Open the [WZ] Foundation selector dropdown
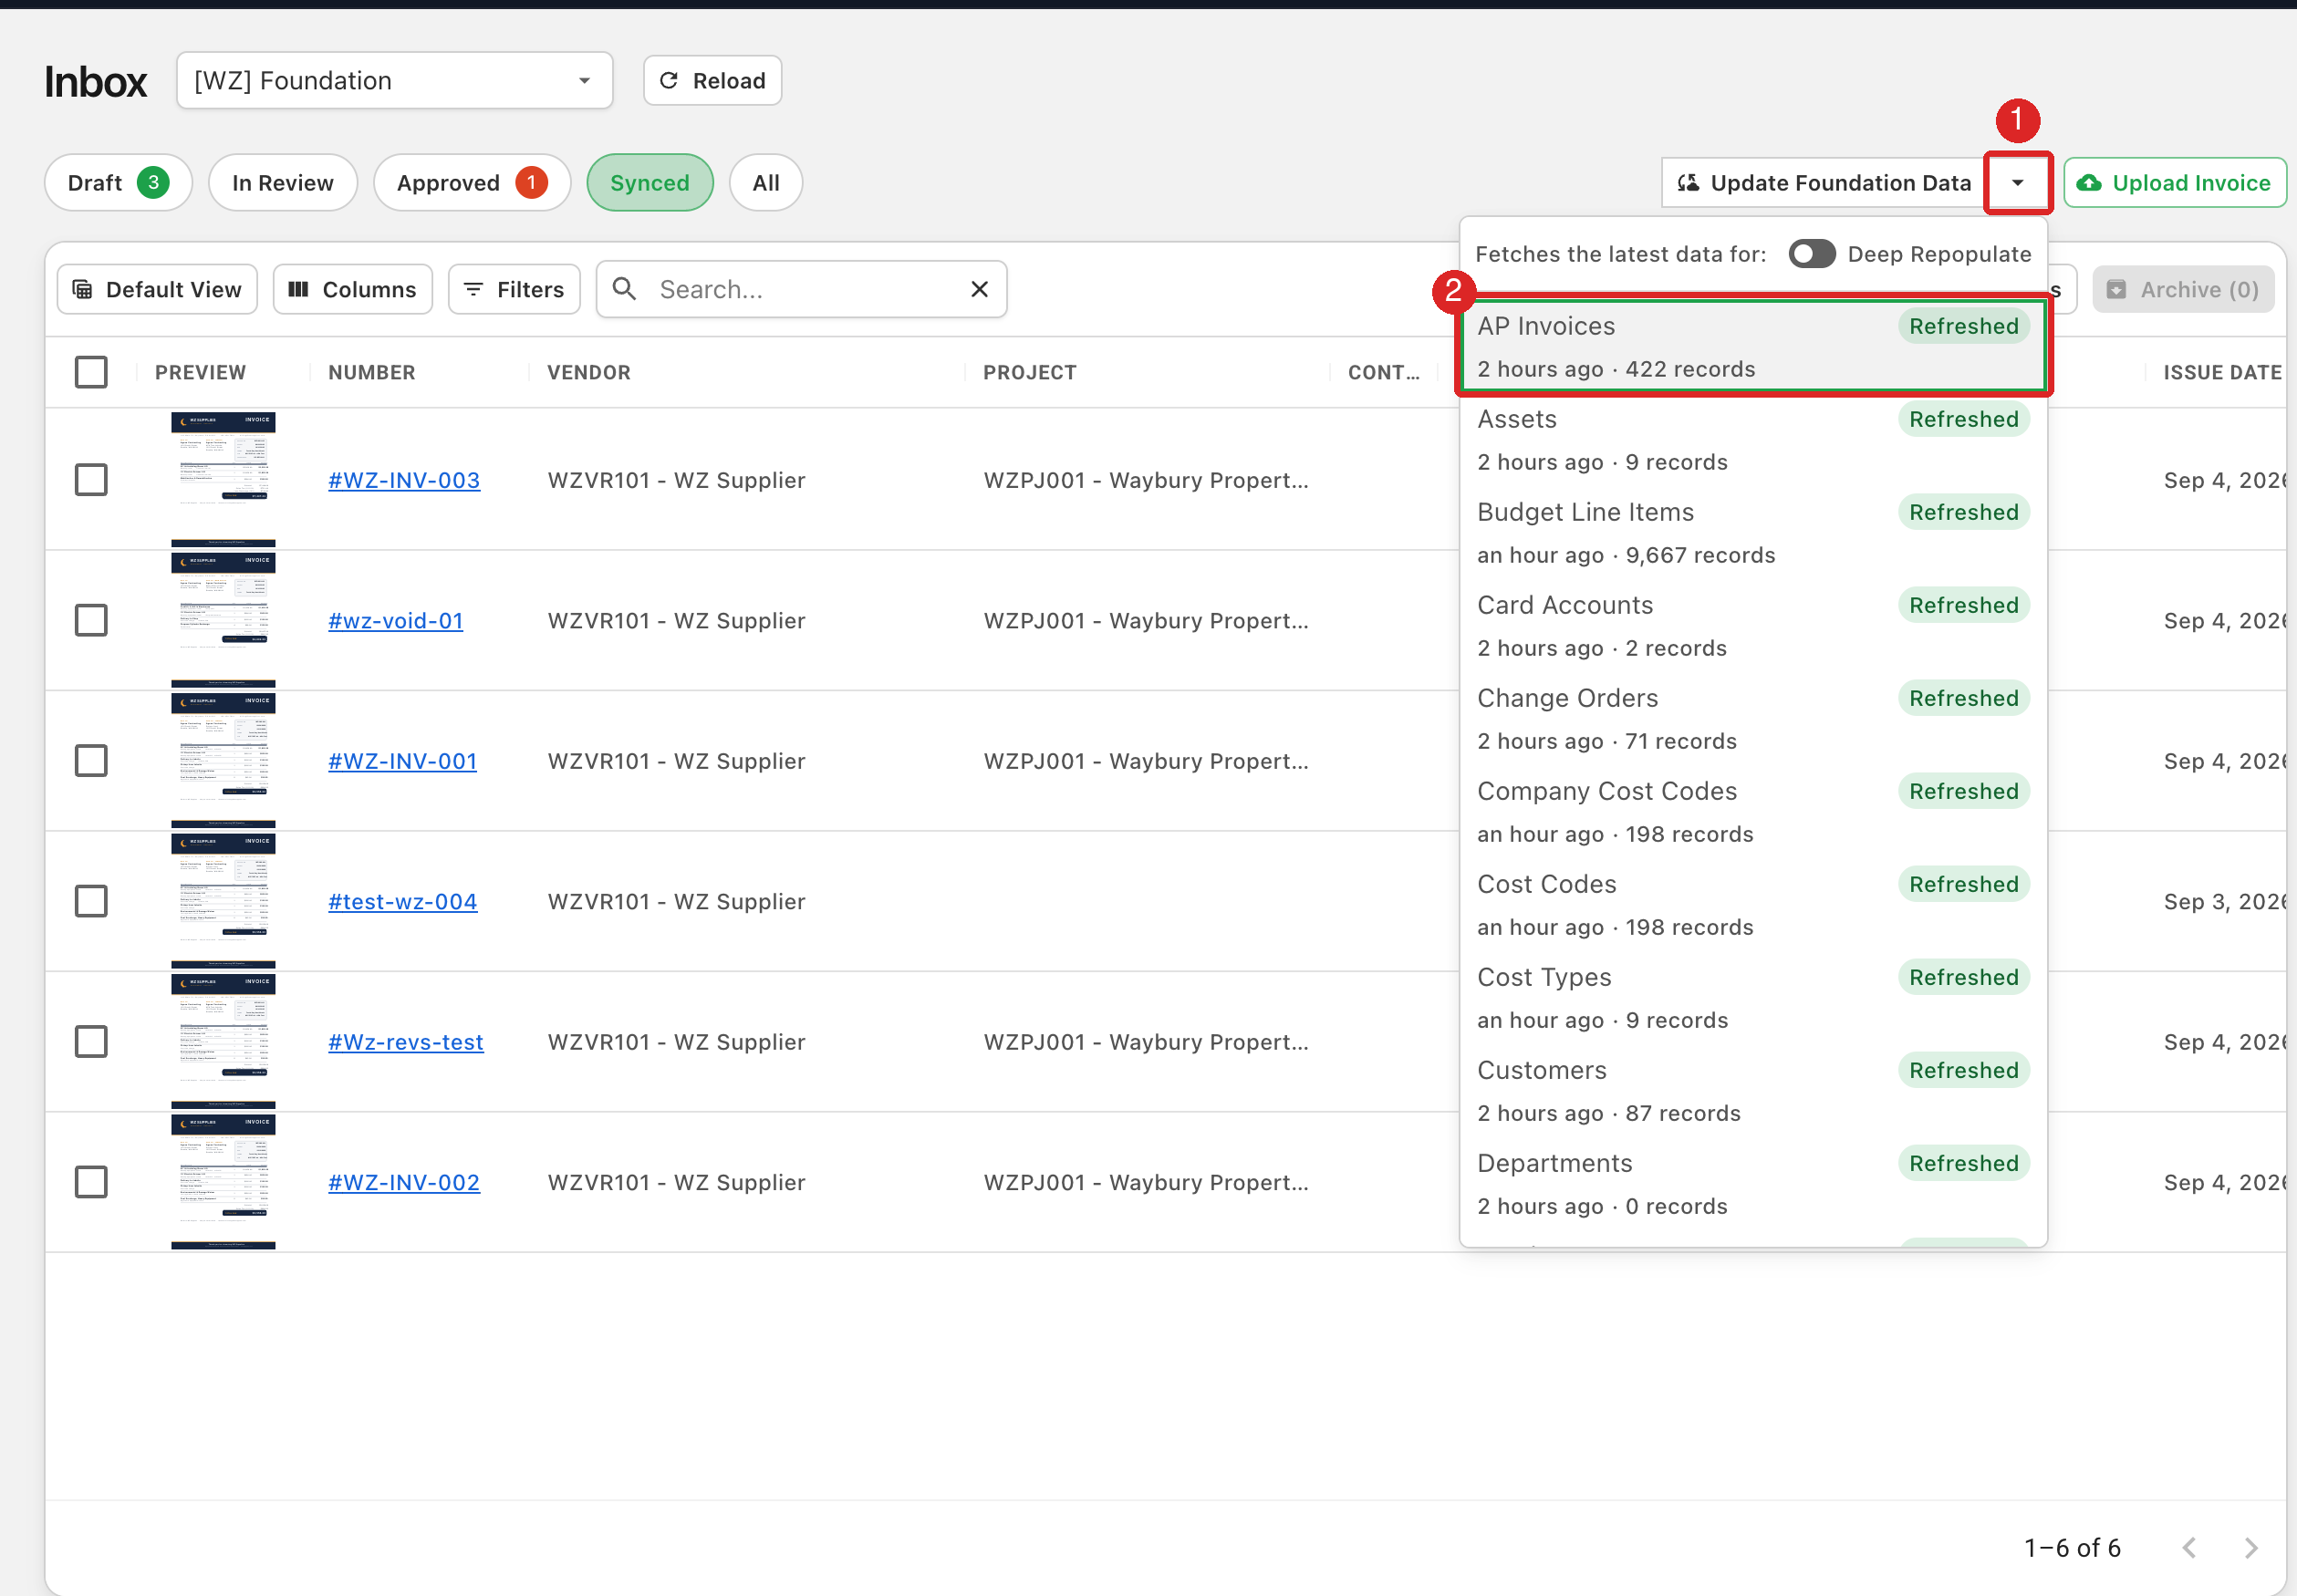 pos(394,81)
